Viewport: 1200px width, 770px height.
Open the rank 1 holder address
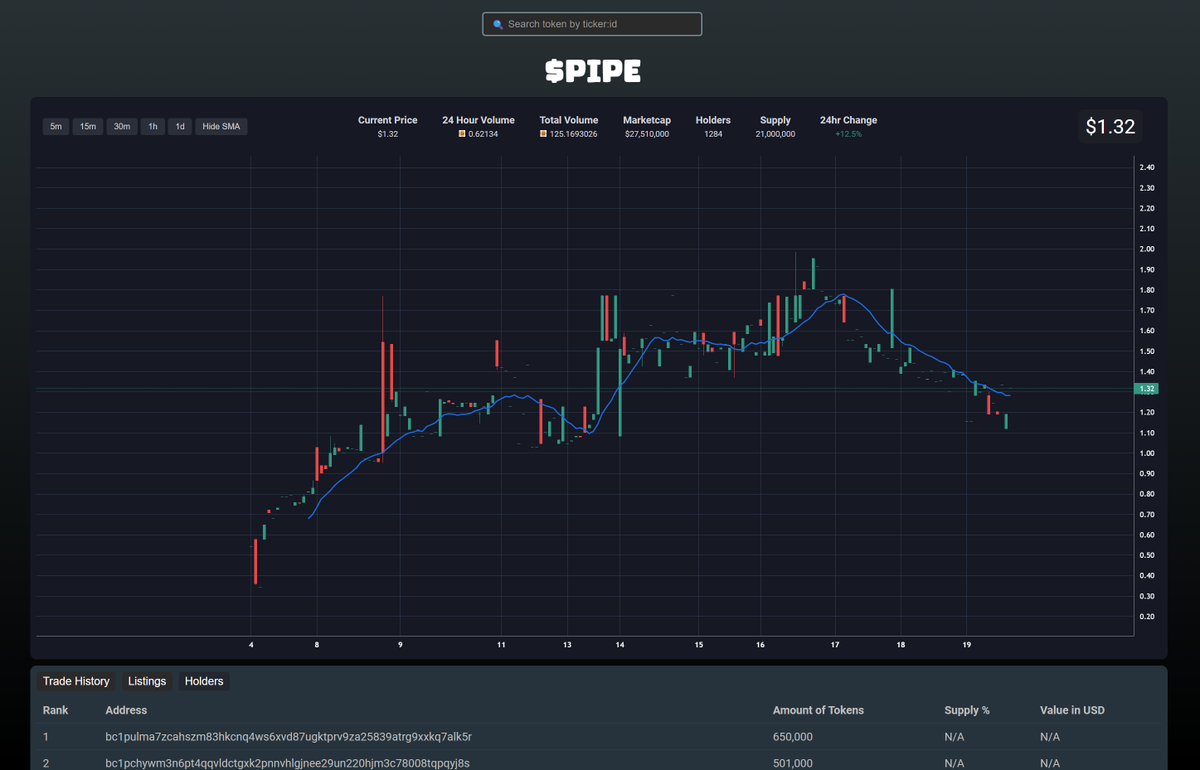289,736
